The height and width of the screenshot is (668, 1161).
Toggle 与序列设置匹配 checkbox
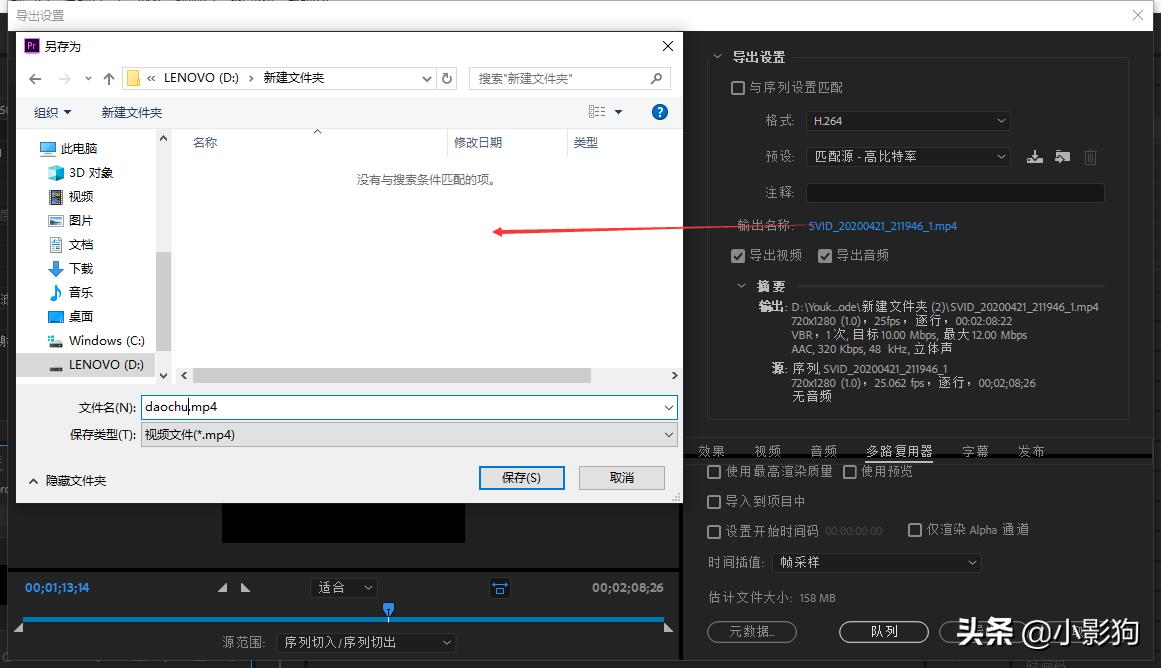pyautogui.click(x=737, y=88)
